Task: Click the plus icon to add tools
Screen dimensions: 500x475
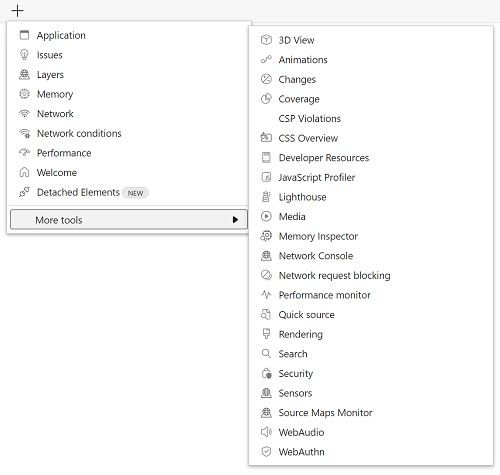Action: [x=17, y=11]
